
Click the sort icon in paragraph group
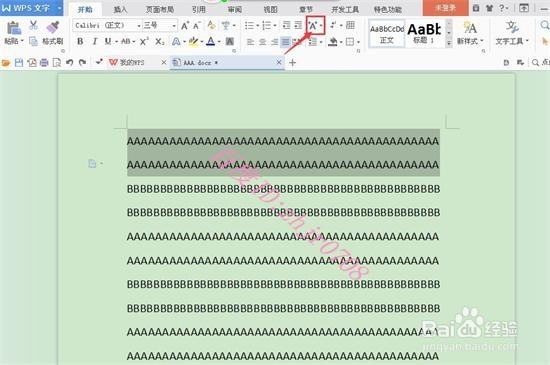pos(333,25)
